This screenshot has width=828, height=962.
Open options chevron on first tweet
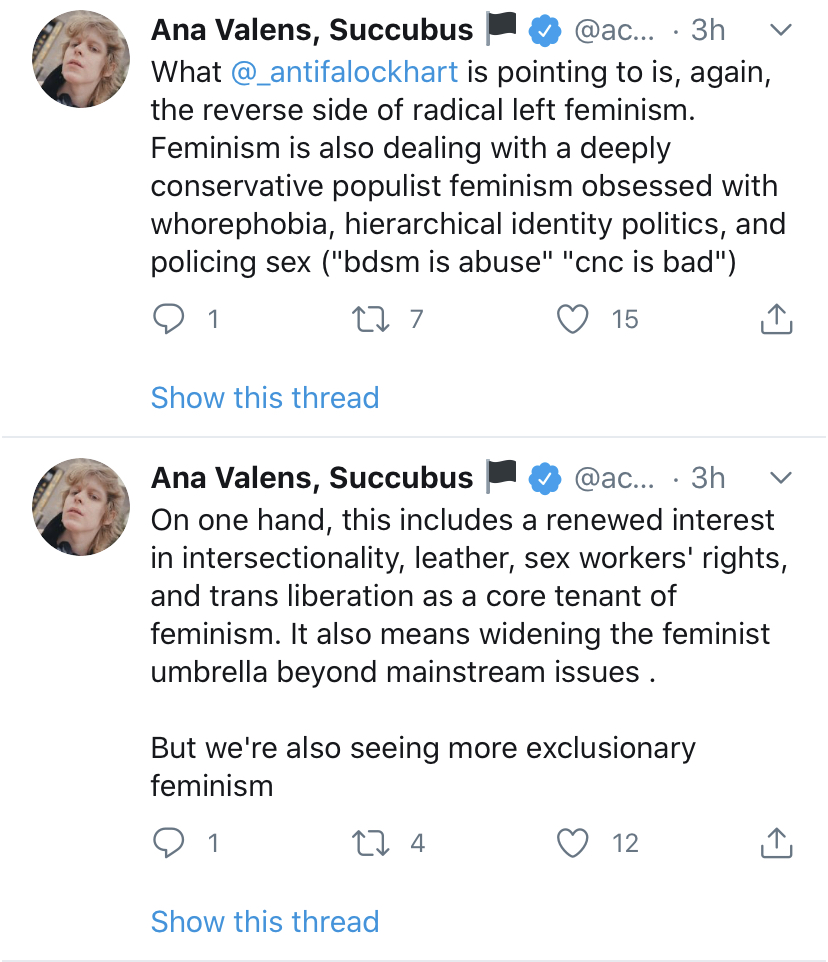[x=781, y=31]
